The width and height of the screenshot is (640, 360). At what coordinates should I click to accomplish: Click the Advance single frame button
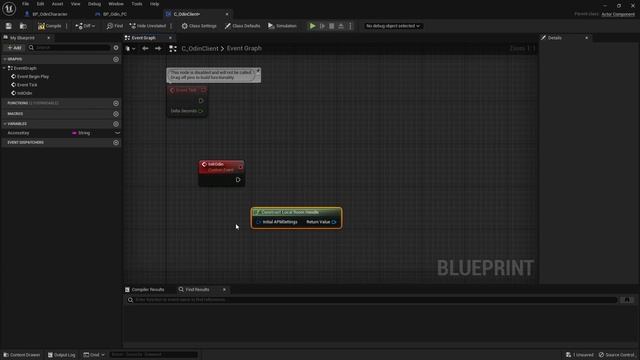click(322, 26)
